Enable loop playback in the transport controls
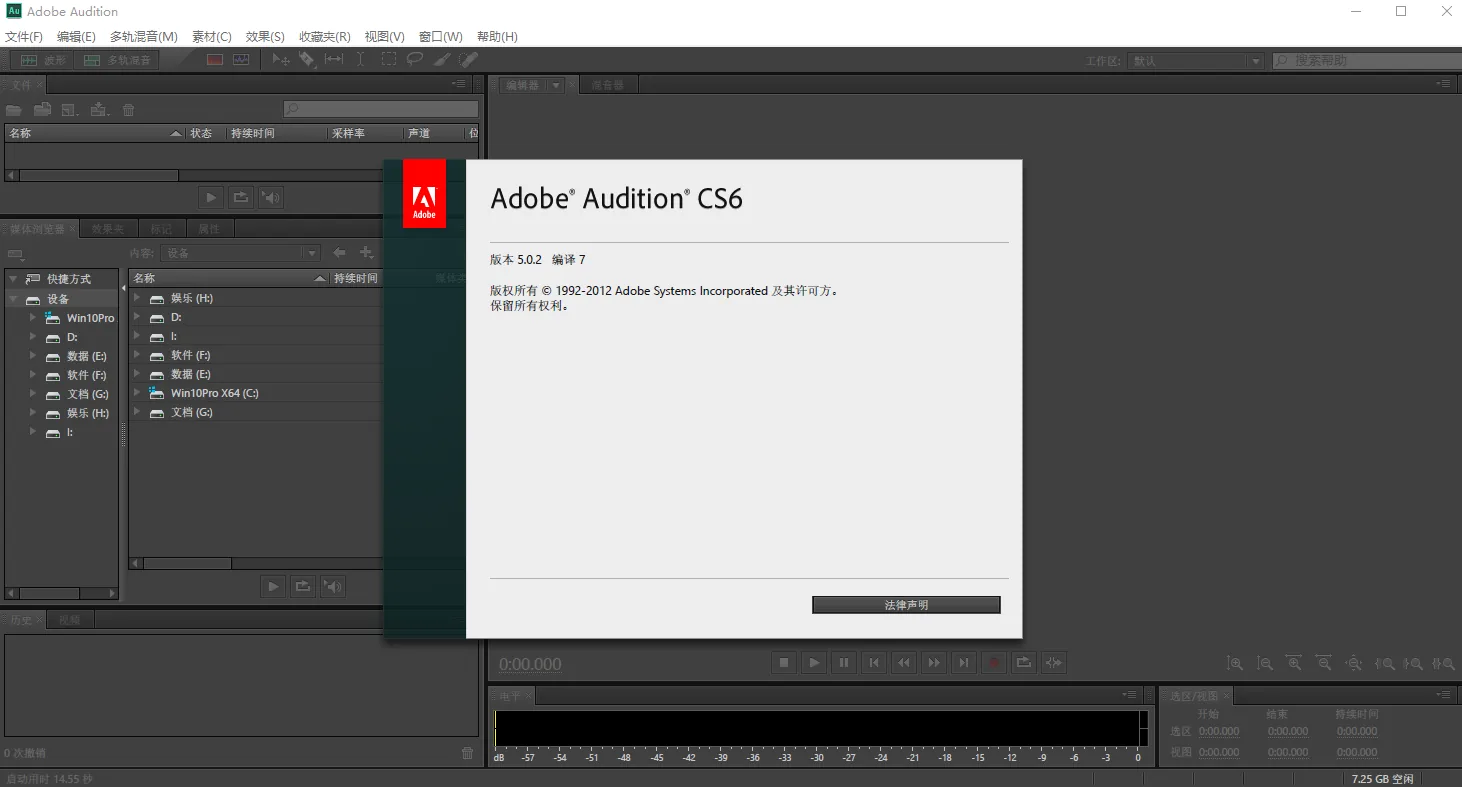The height and width of the screenshot is (787, 1462). point(1024,662)
